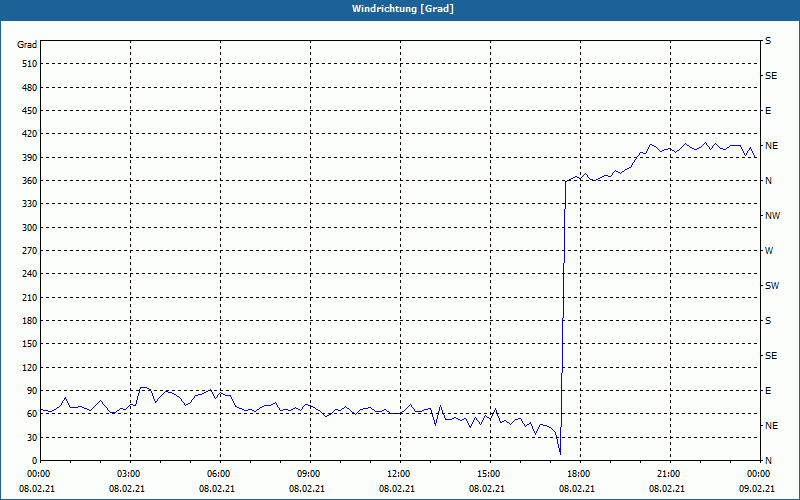Select the 08.02.21 date under 18:00
Viewport: 800px width, 500px height.
577,489
